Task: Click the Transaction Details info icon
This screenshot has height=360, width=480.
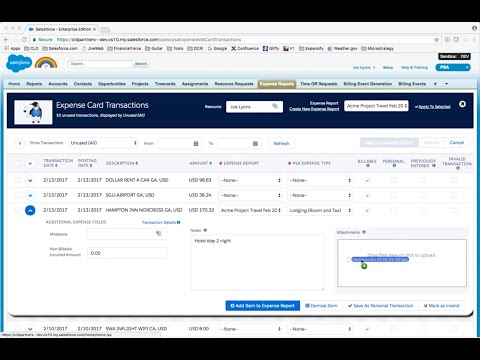Action: click(179, 222)
